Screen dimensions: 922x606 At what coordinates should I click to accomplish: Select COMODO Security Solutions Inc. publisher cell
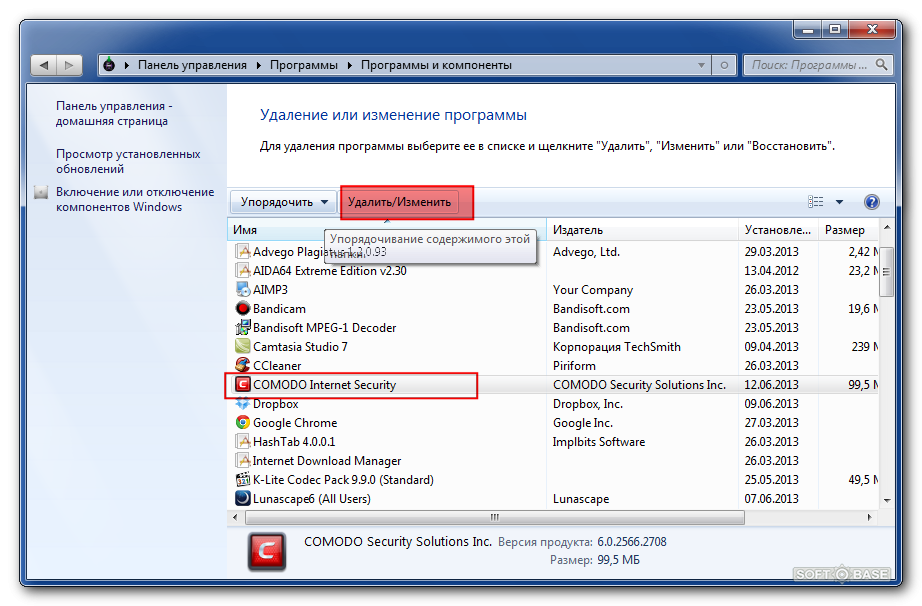coord(639,384)
